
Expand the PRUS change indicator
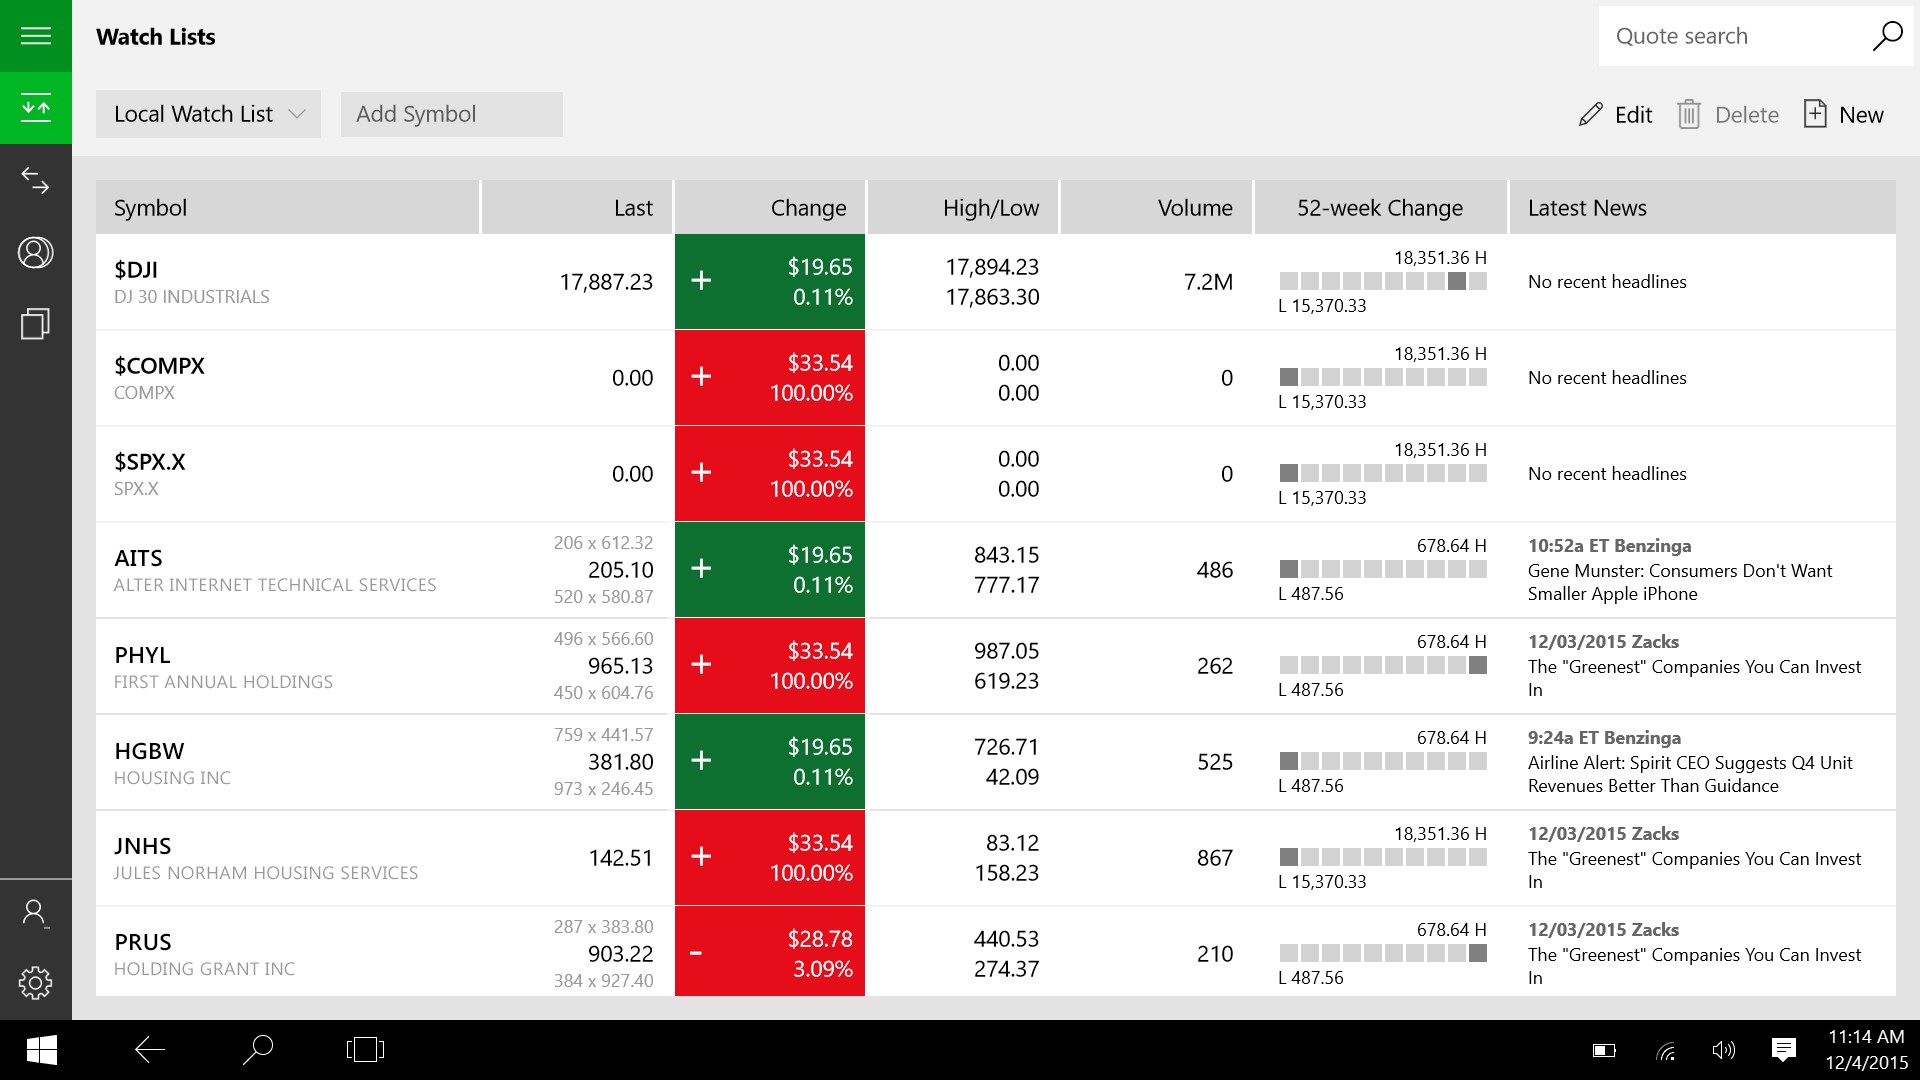(x=701, y=952)
